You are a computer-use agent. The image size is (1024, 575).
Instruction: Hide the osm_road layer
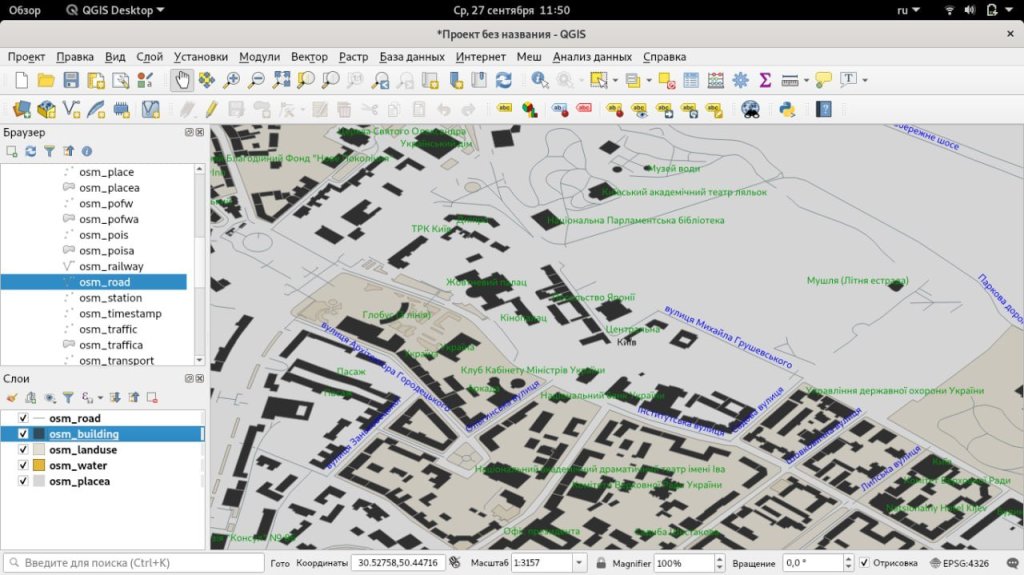click(x=23, y=418)
